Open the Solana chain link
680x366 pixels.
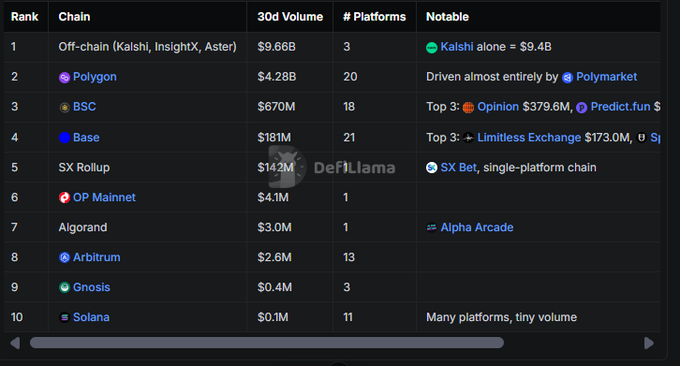click(x=91, y=317)
